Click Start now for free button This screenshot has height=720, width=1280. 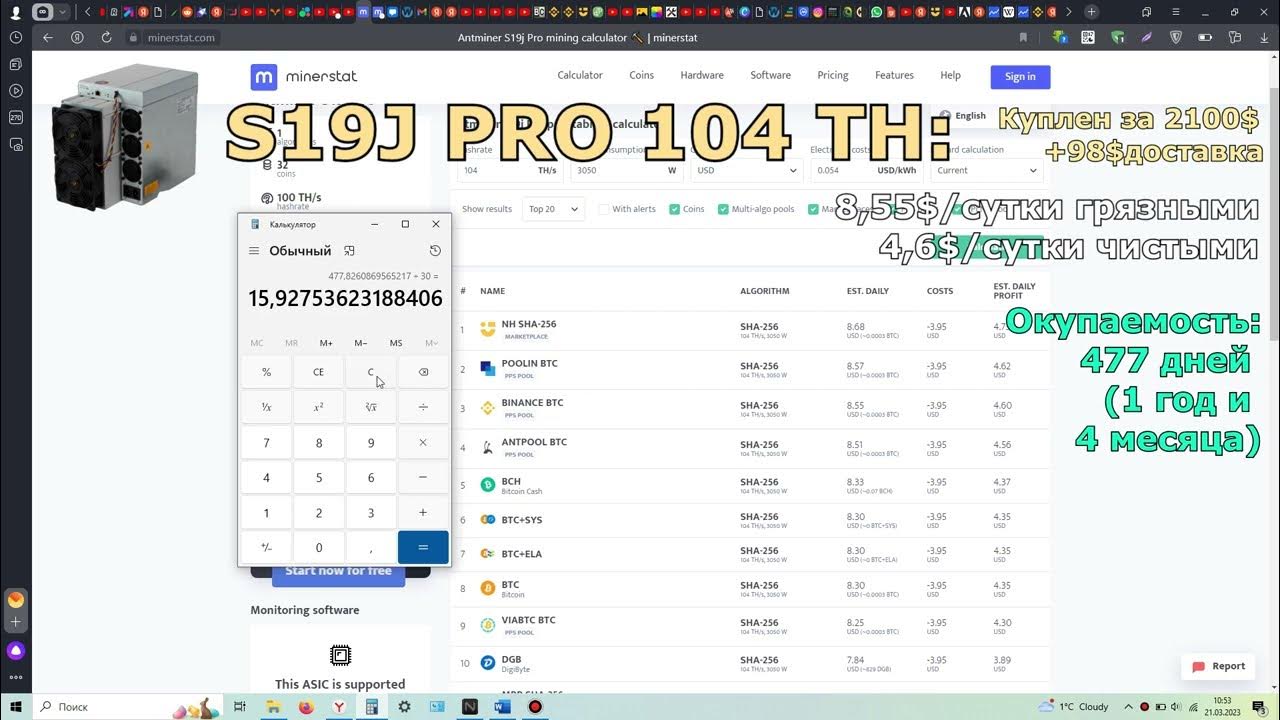tap(339, 572)
